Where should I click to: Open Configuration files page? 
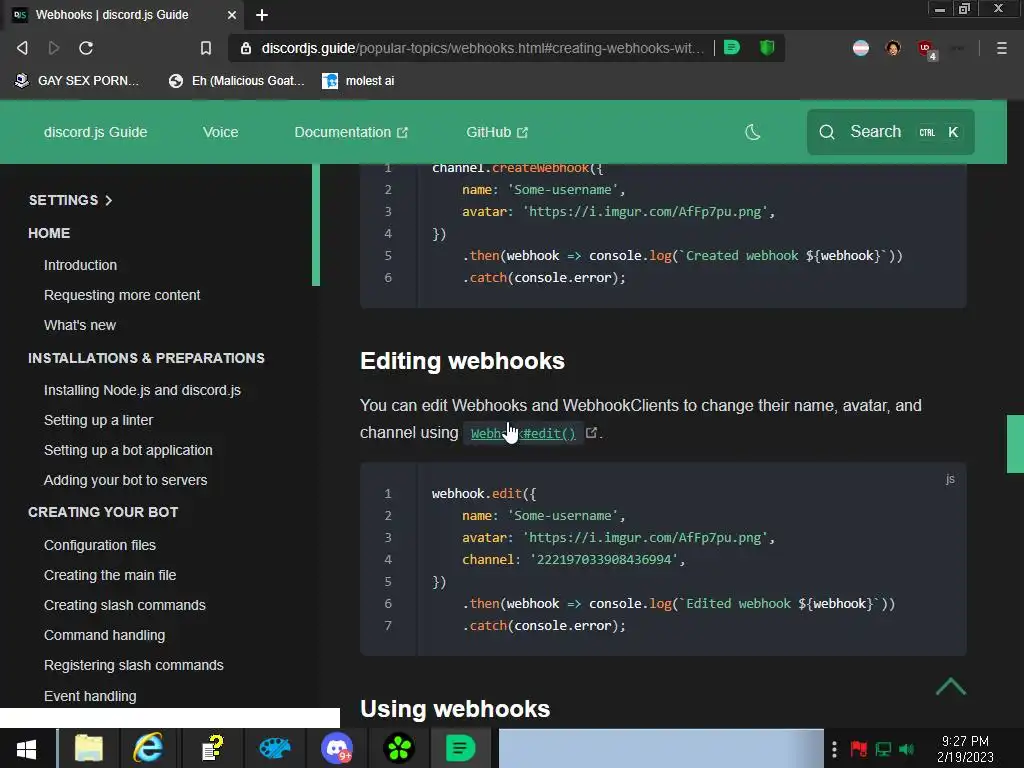pyautogui.click(x=100, y=545)
